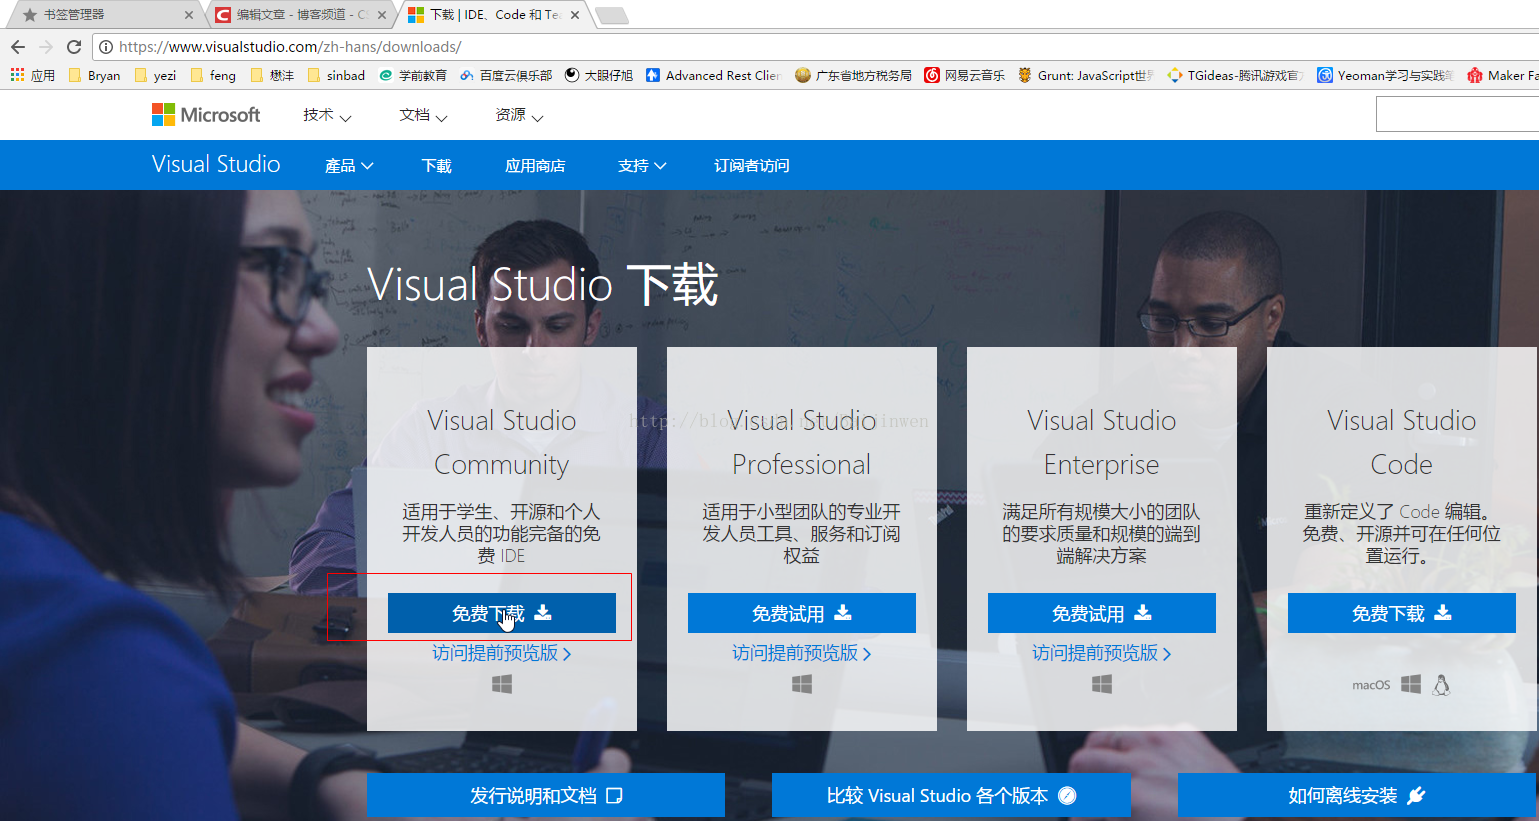
Task: Click 免费下载 for Visual Studio Code
Action: (x=1402, y=613)
